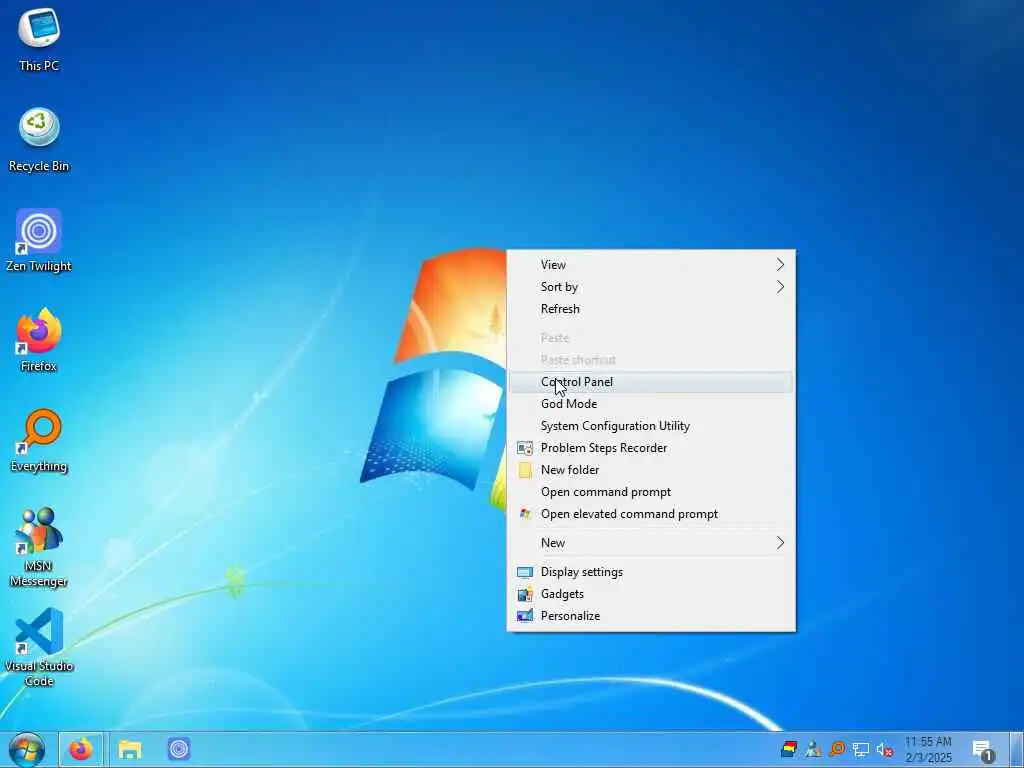Select the MSN Messenger desktop shortcut
The height and width of the screenshot is (768, 1024).
(x=39, y=547)
